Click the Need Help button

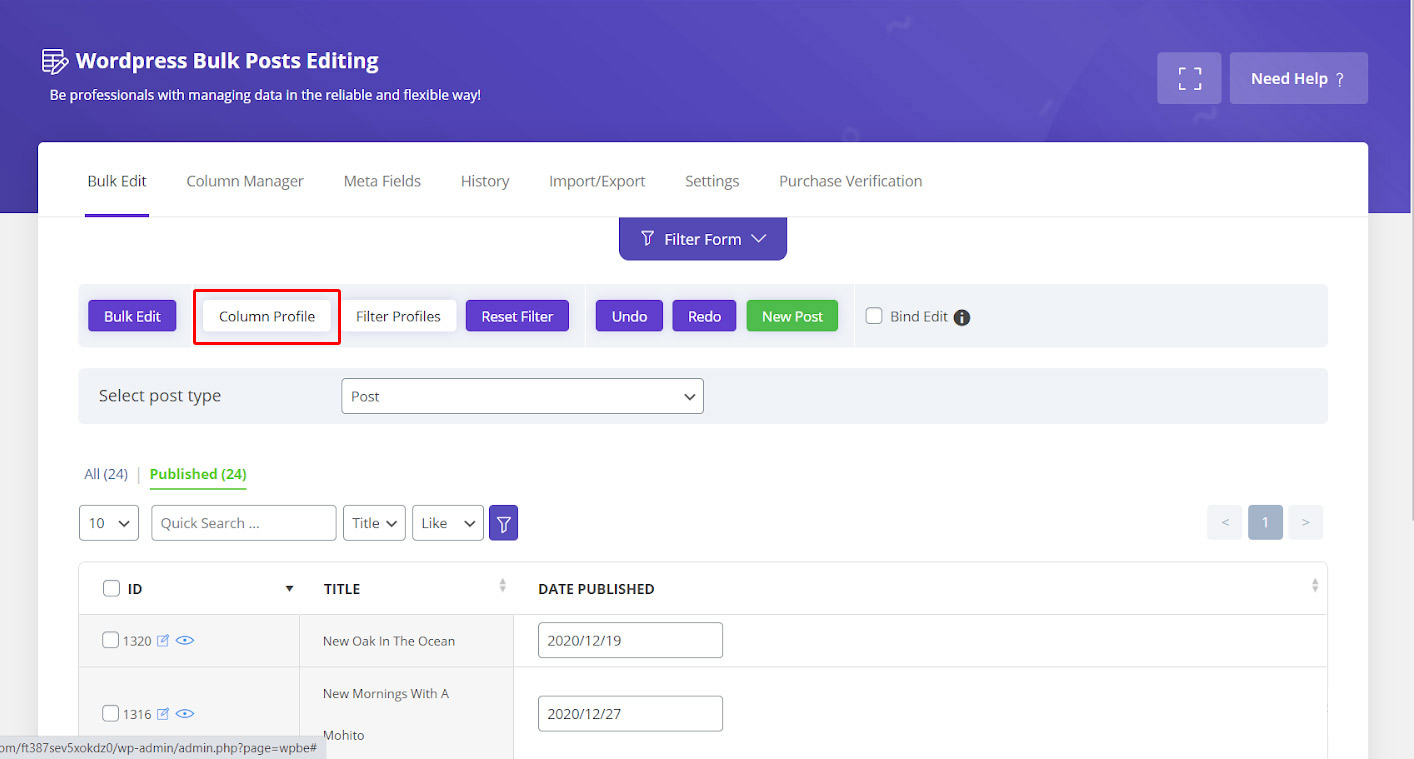1298,78
